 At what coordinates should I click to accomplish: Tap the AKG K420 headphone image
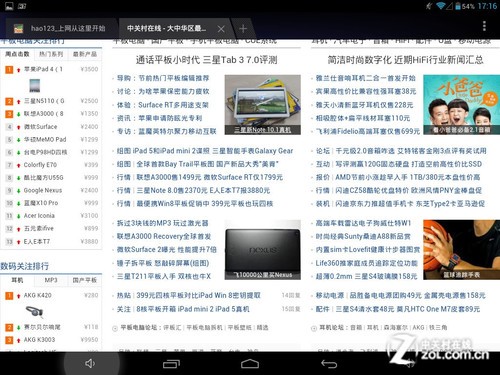(35, 311)
